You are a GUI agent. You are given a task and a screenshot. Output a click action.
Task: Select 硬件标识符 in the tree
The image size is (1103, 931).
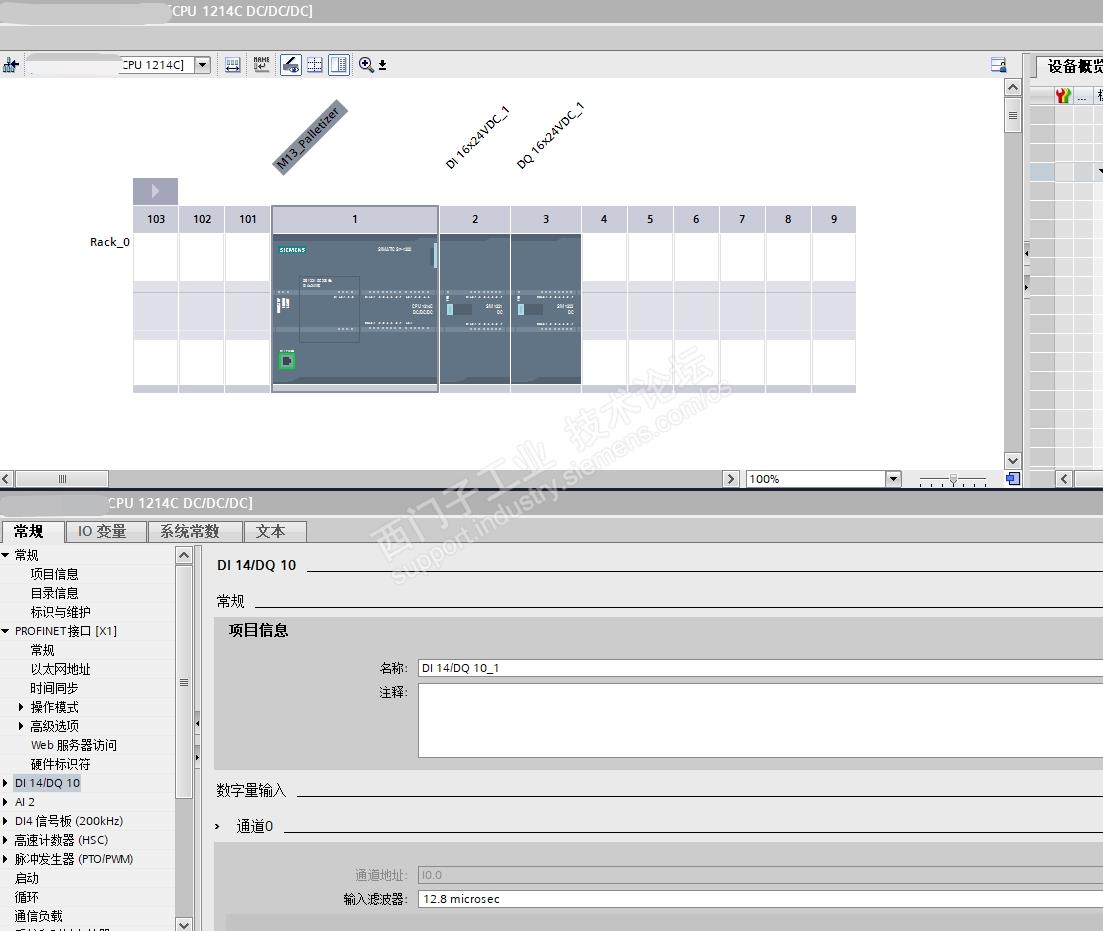tap(60, 764)
